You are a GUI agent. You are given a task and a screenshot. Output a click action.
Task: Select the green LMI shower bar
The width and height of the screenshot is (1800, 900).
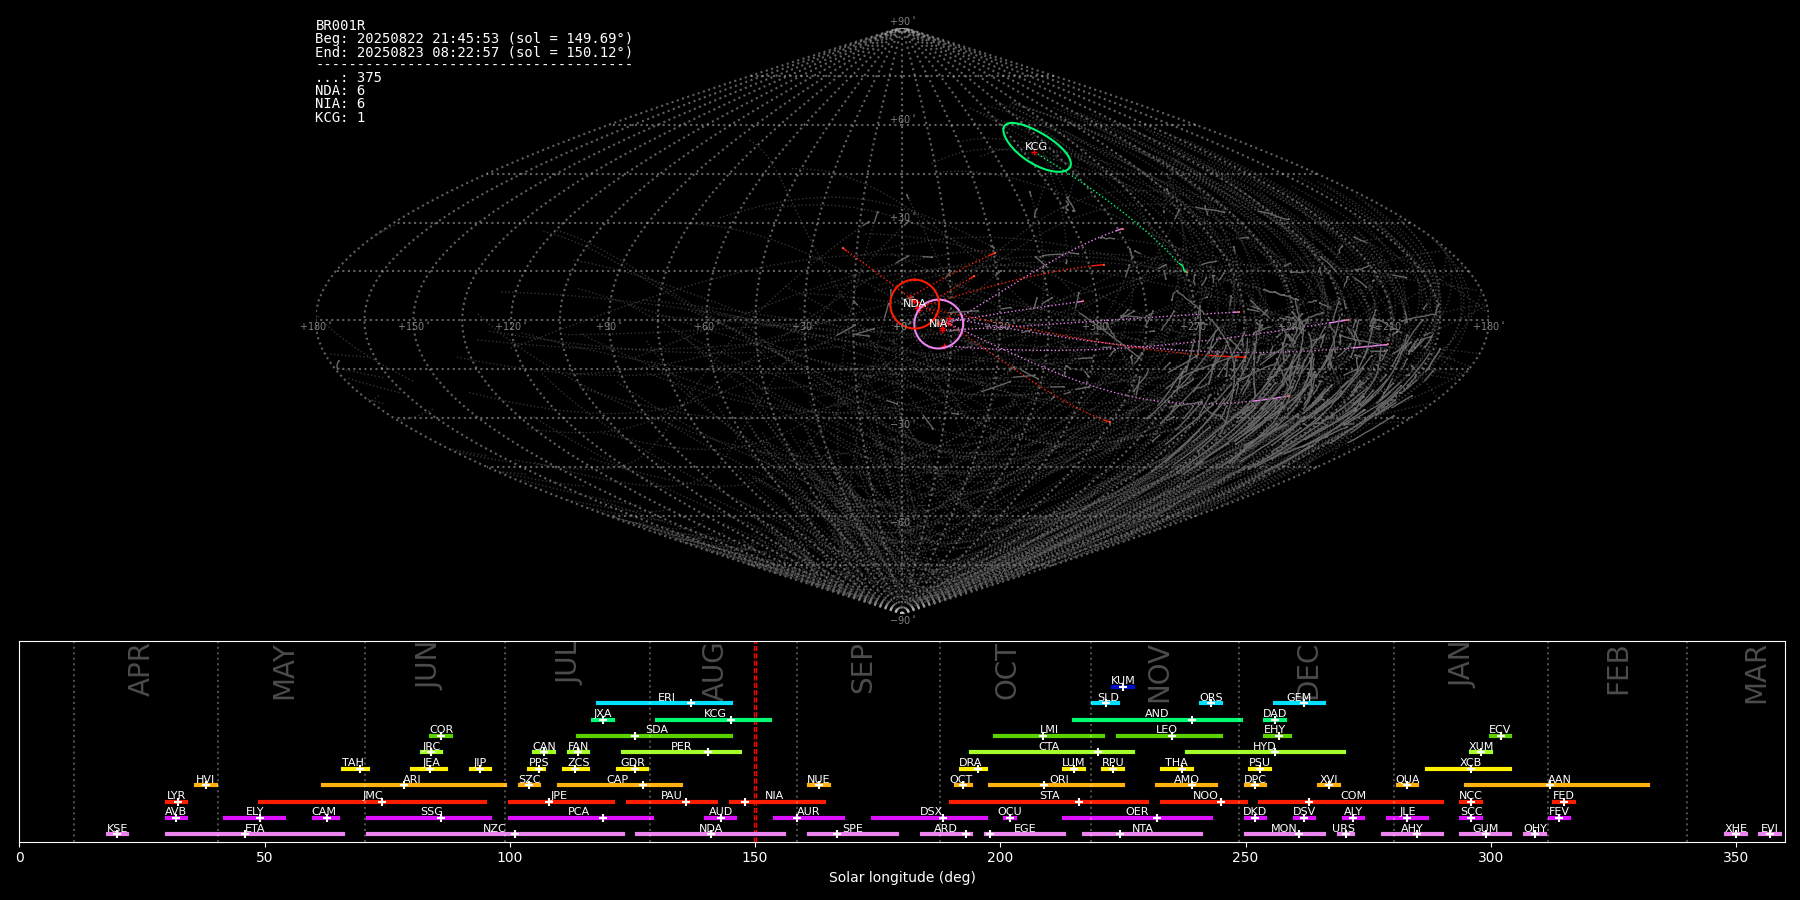pyautogui.click(x=1049, y=736)
